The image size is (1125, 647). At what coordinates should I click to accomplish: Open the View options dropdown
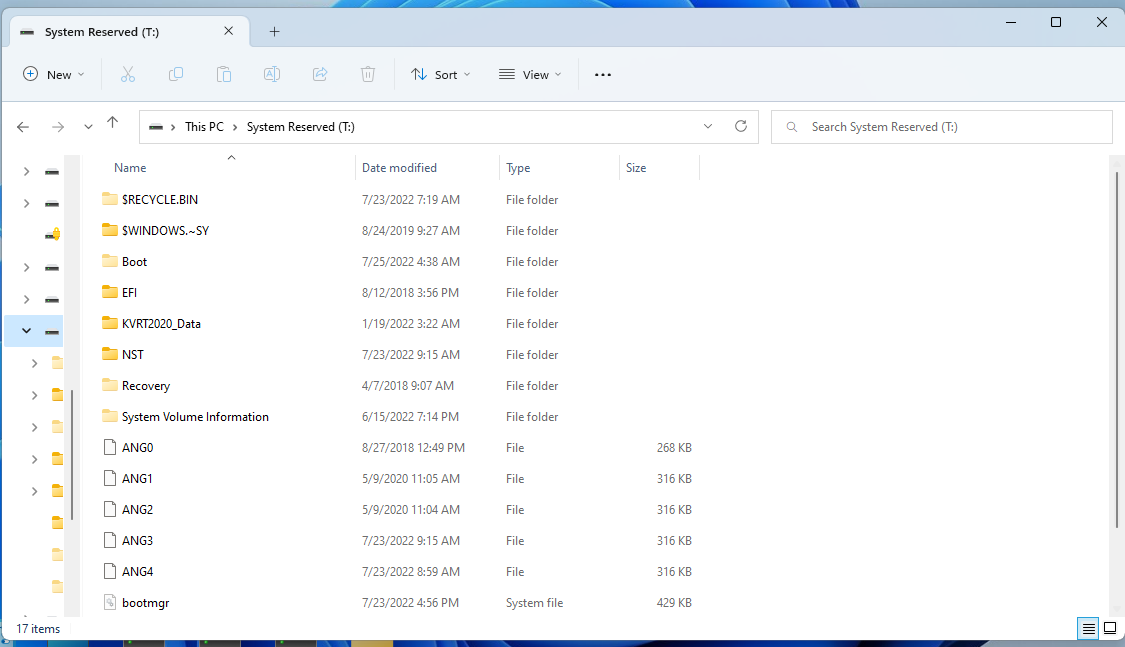coord(530,75)
